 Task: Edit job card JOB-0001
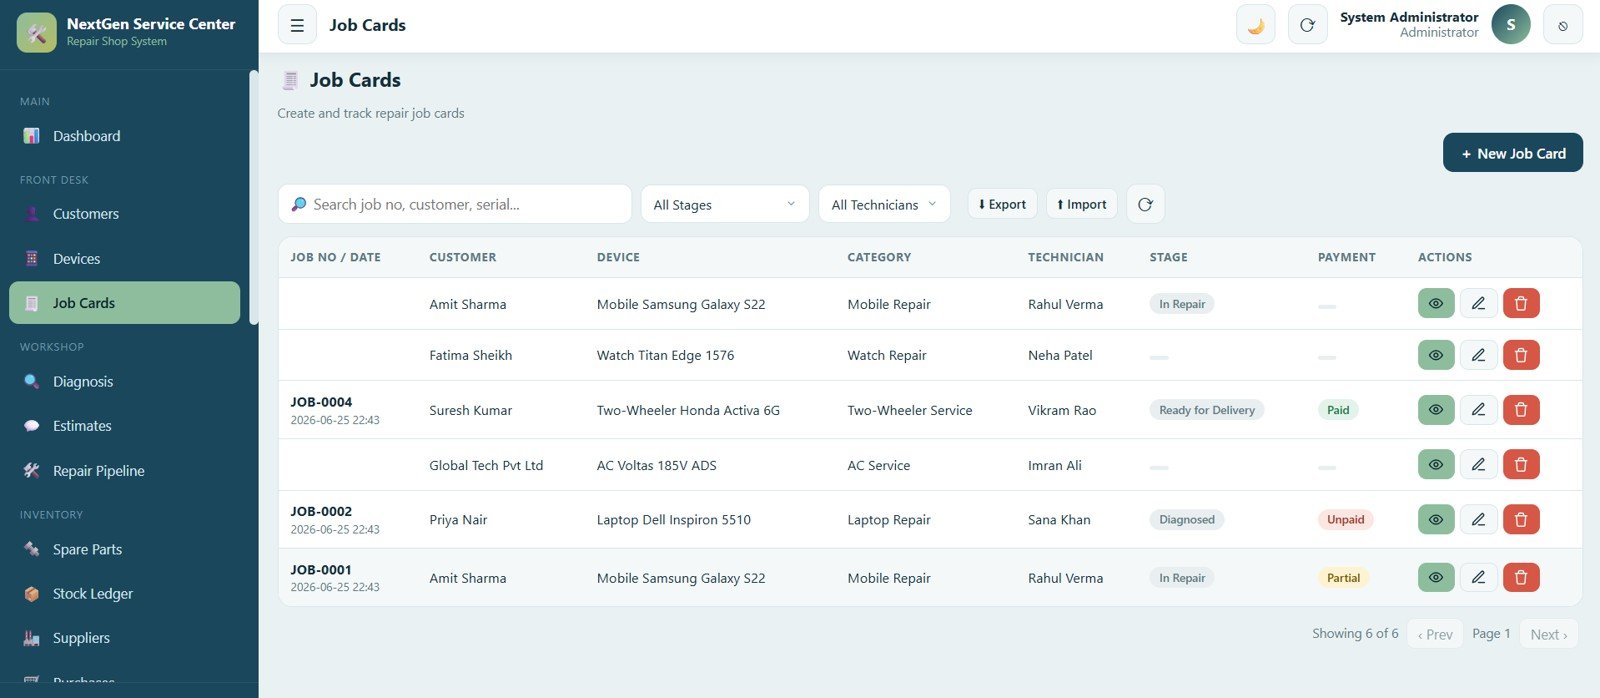1478,577
